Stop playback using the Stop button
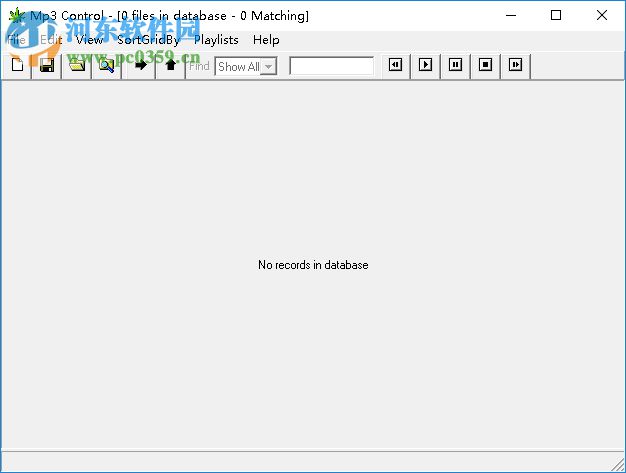This screenshot has height=473, width=626. 485,65
